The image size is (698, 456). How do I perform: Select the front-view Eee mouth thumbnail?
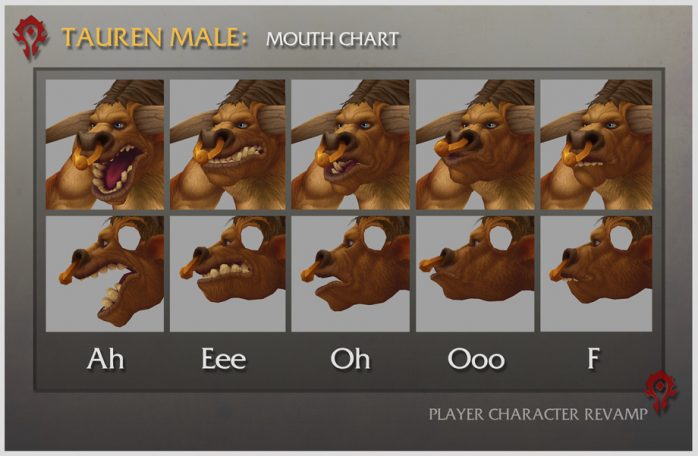tap(227, 145)
